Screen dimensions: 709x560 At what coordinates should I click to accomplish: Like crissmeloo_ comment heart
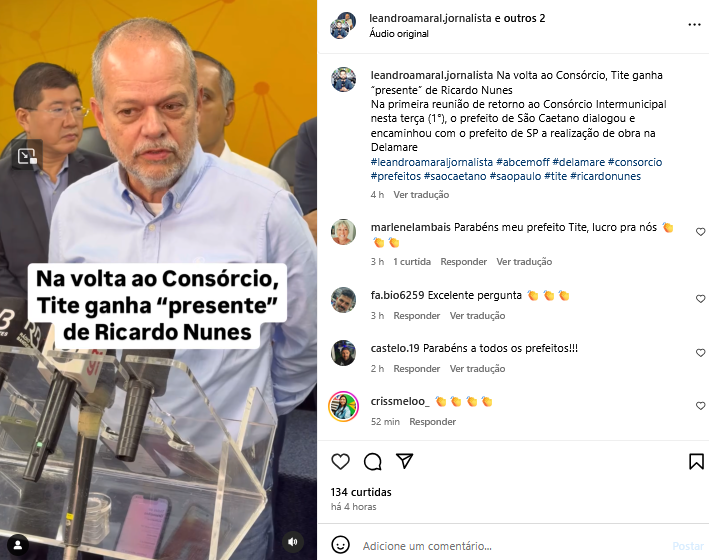tap(700, 406)
